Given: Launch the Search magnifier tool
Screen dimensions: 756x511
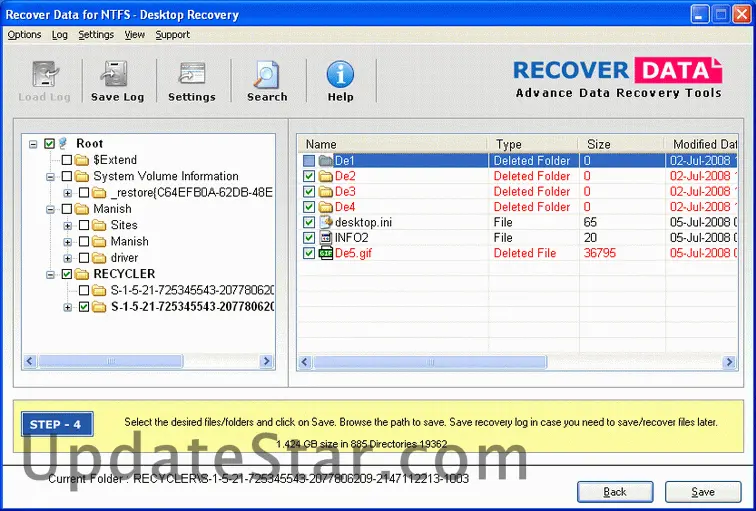Looking at the screenshot, I should point(267,74).
